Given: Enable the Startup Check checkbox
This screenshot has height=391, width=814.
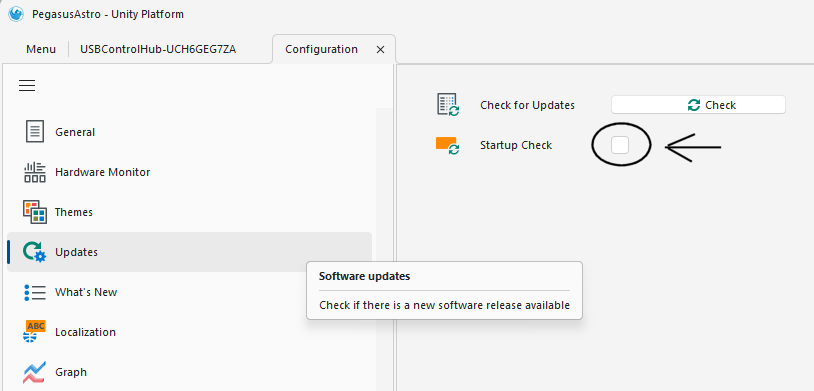Looking at the screenshot, I should 620,145.
